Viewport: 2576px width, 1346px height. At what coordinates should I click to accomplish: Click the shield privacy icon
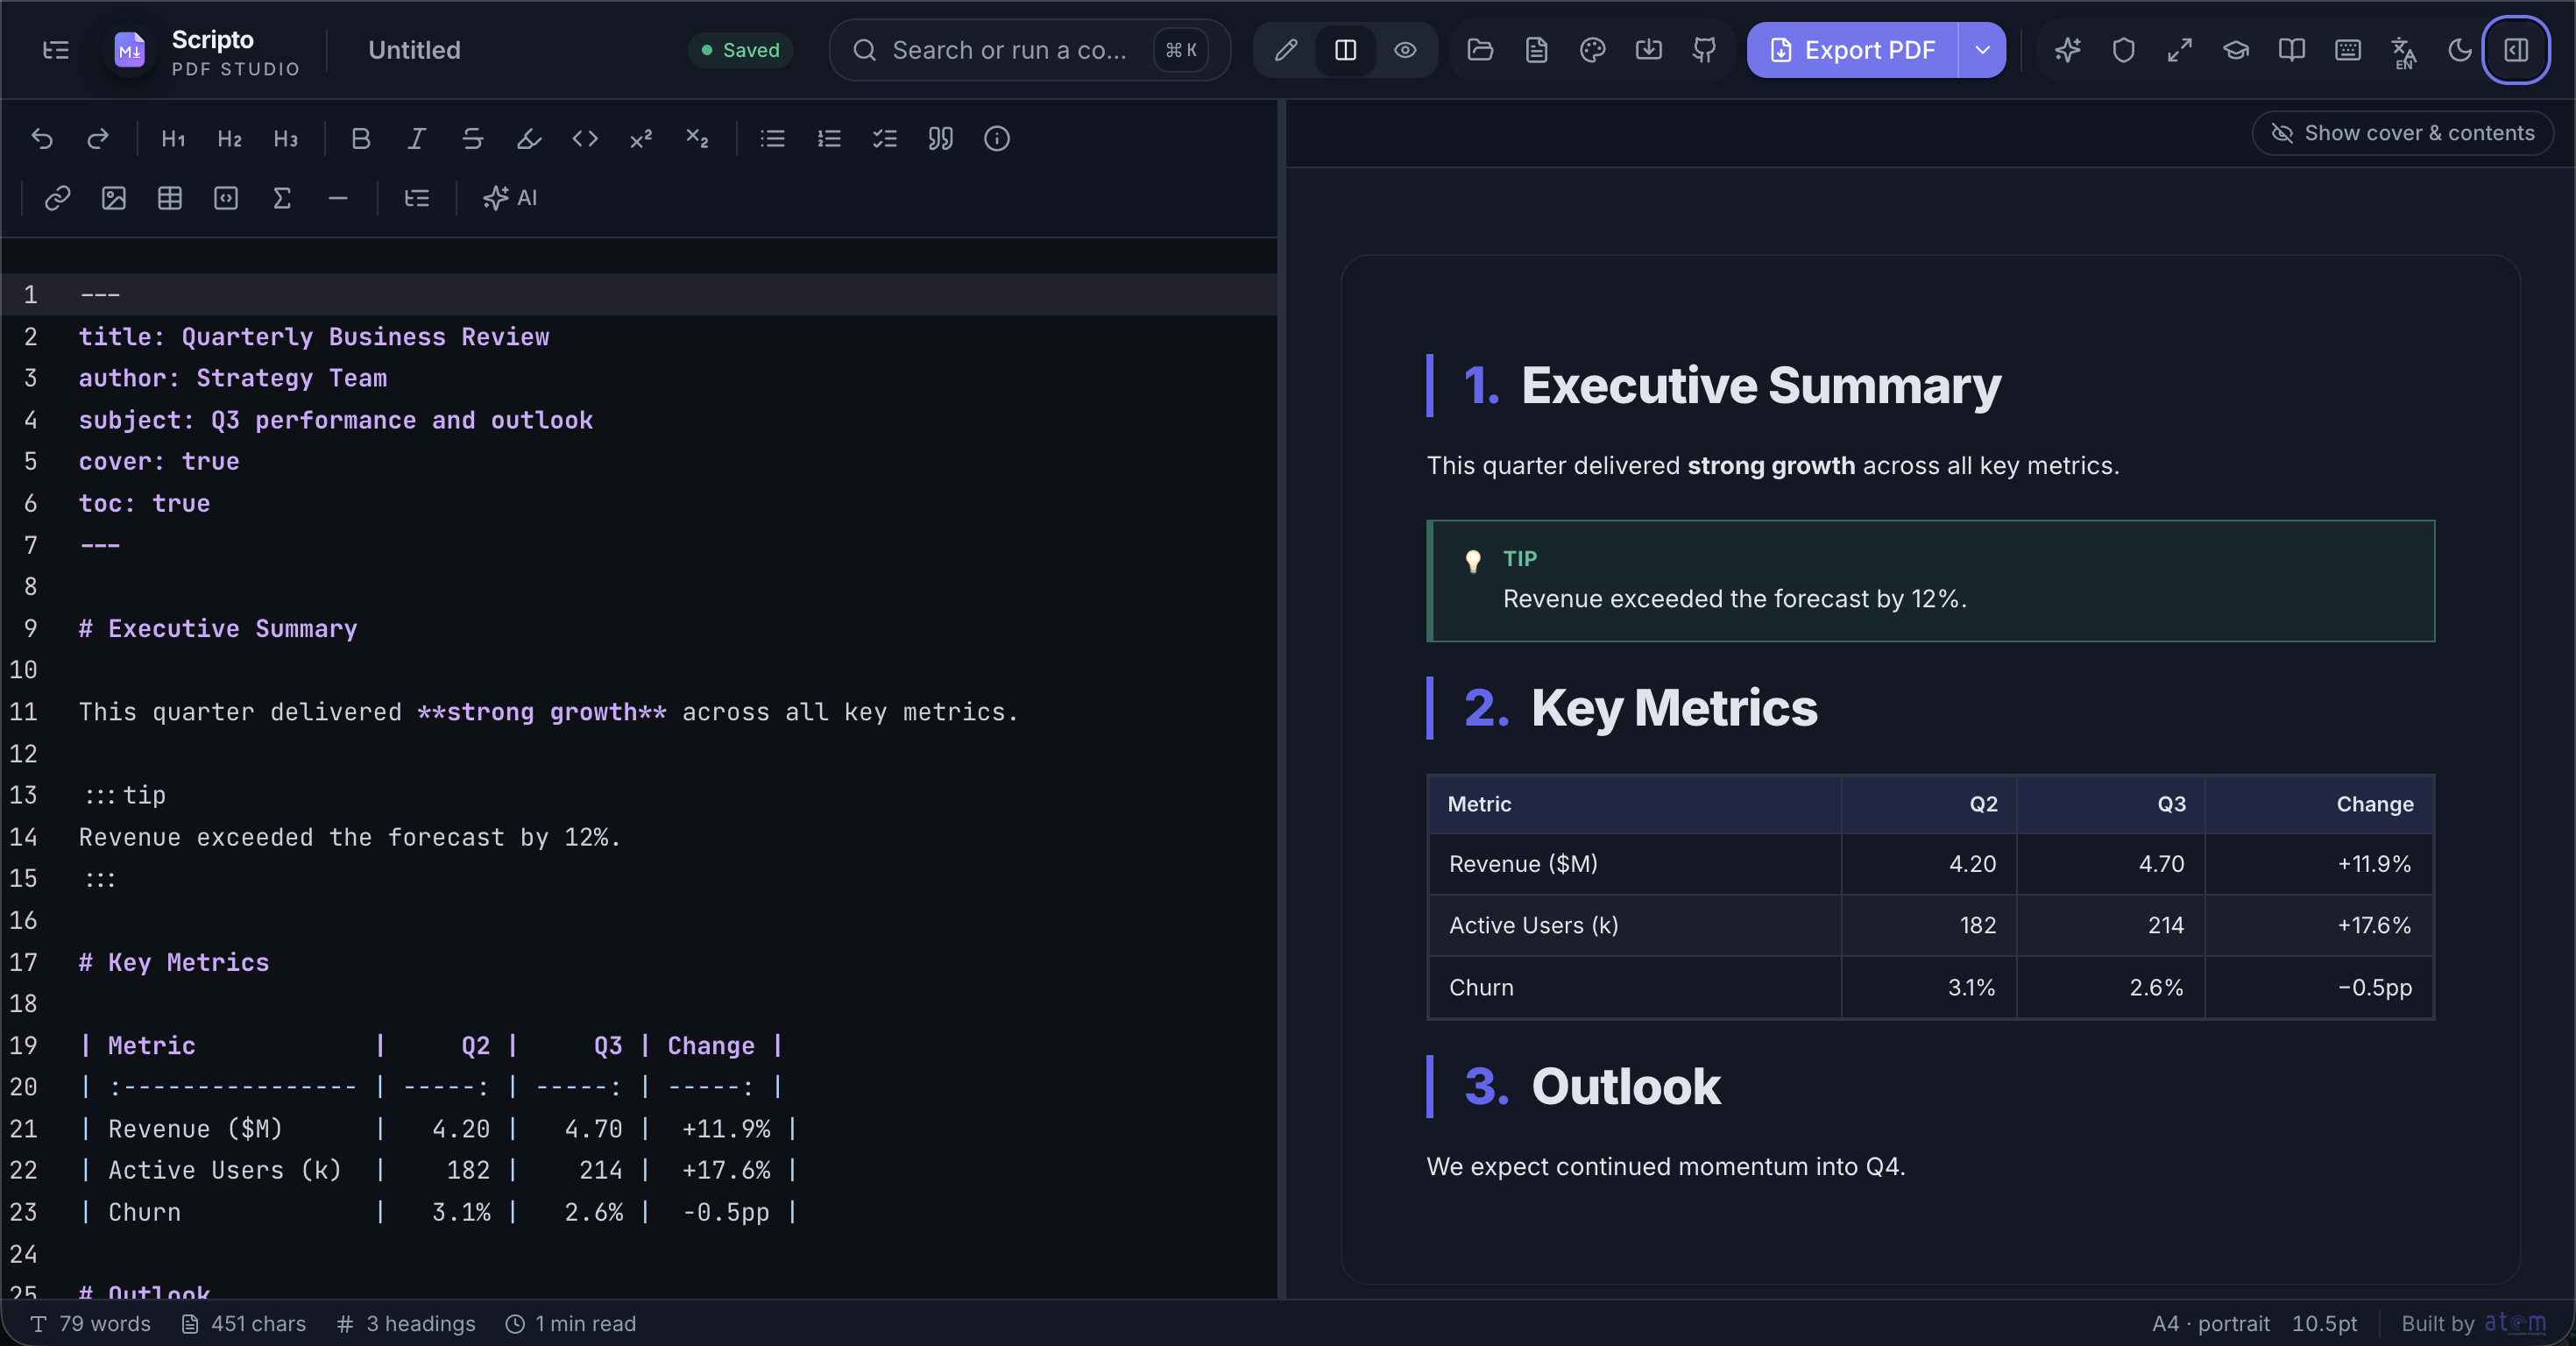[2124, 50]
